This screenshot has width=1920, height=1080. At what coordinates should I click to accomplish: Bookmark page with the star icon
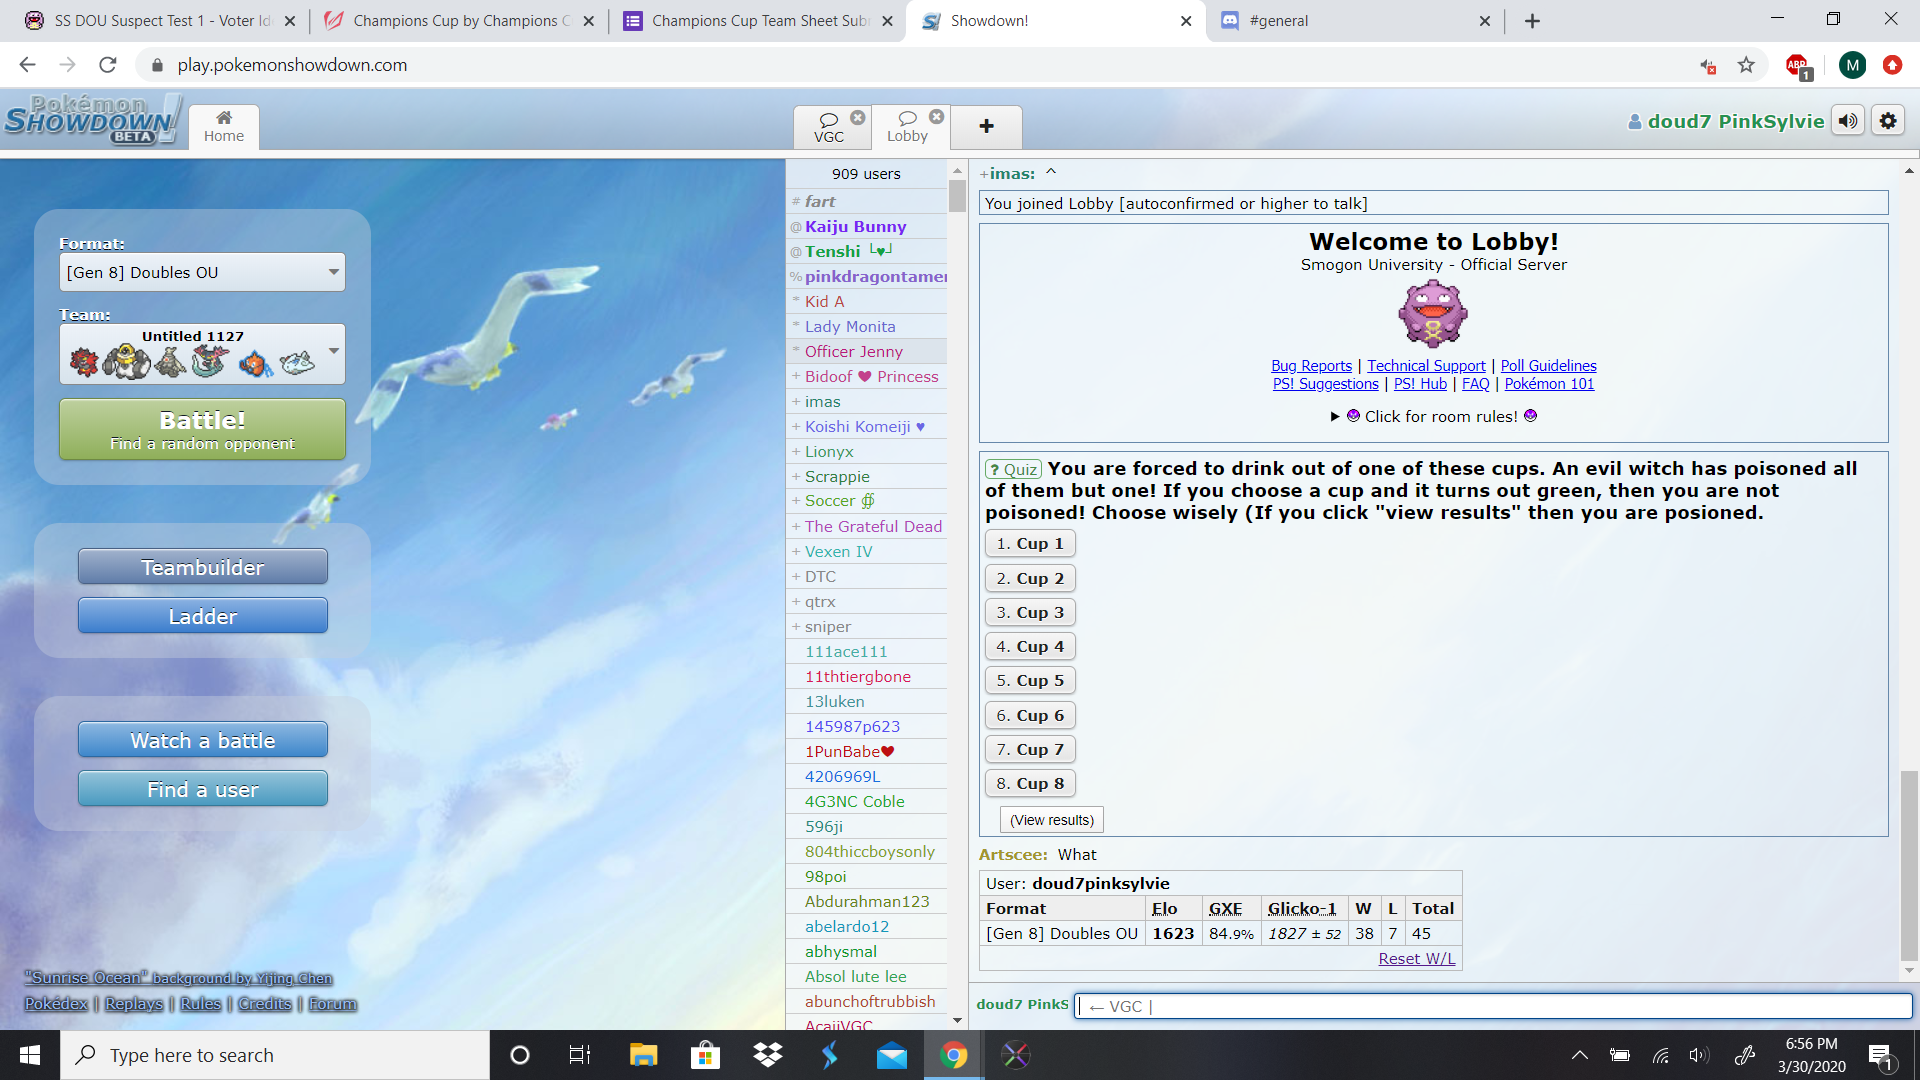click(x=1746, y=65)
